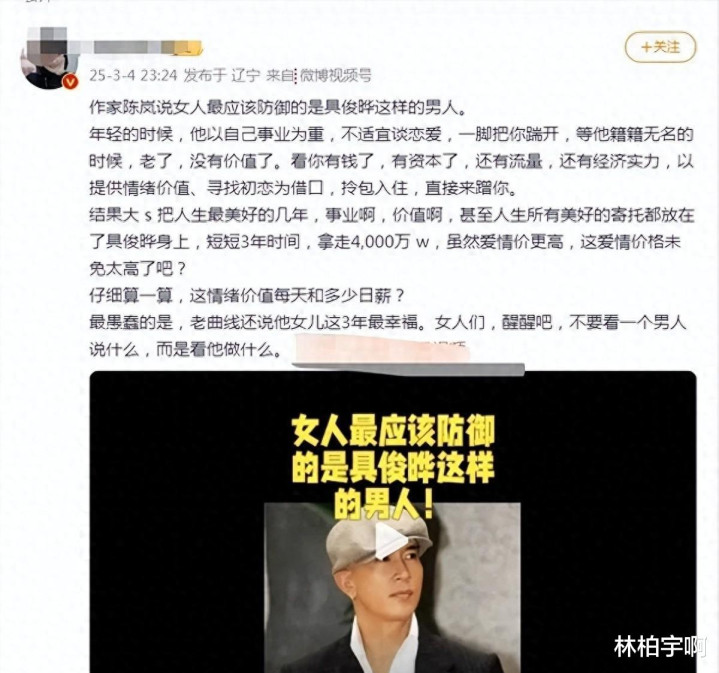
Task: Click the first line mentioning 作家陈岚
Action: click(x=278, y=107)
